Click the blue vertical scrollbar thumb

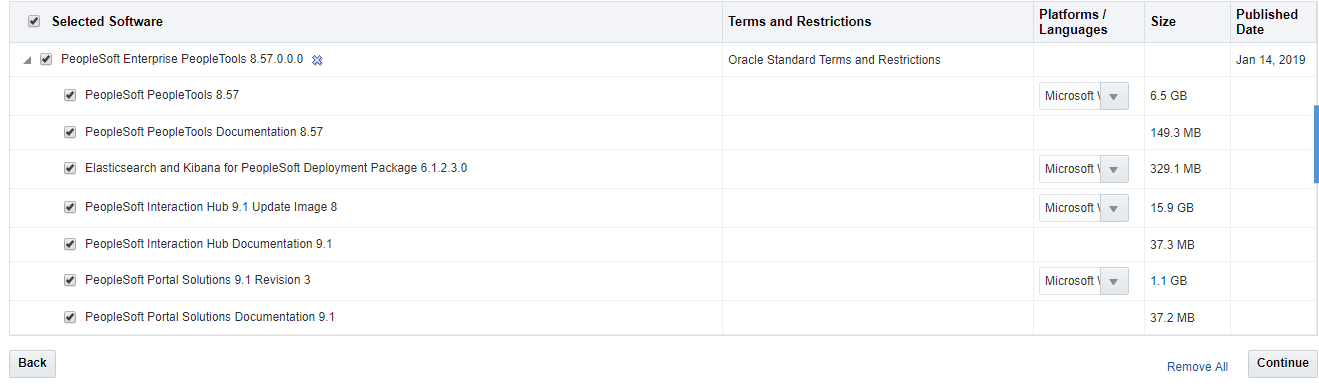[1316, 144]
